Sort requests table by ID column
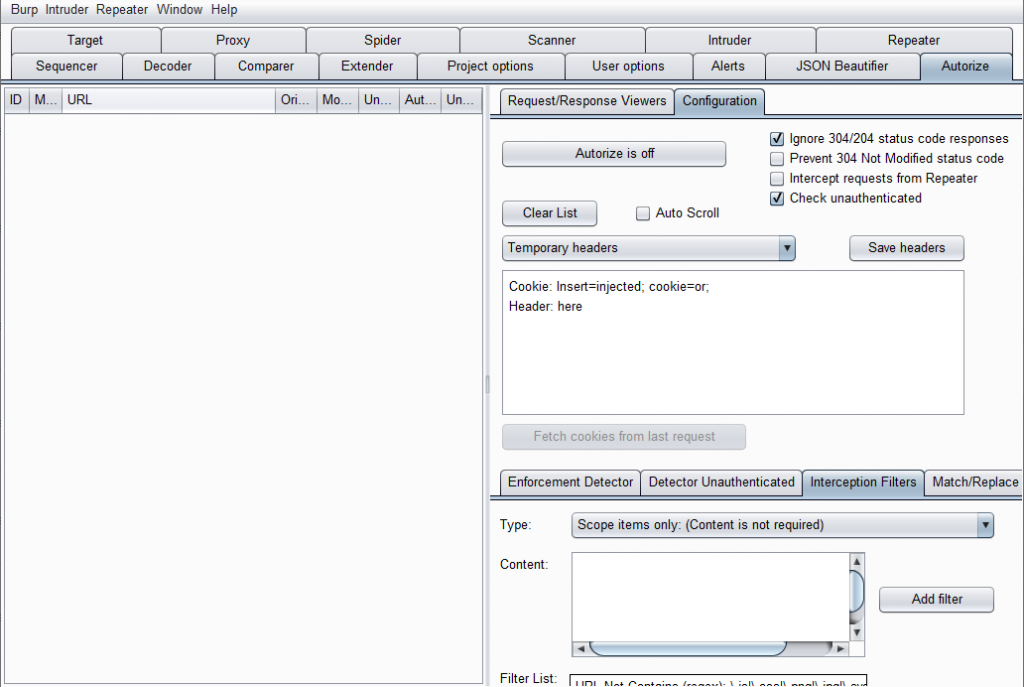The image size is (1024, 687). pyautogui.click(x=16, y=101)
